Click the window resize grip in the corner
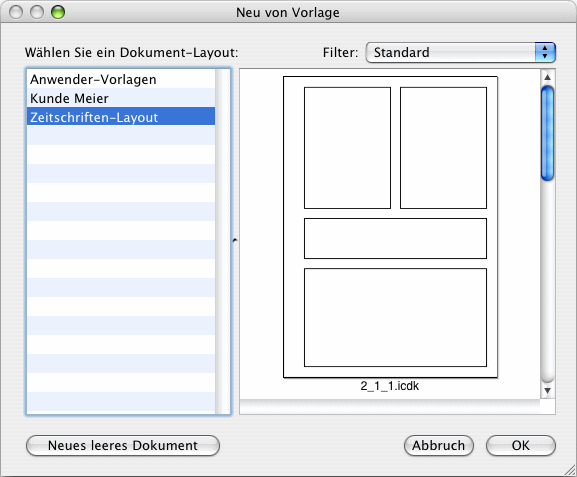 pyautogui.click(x=570, y=470)
